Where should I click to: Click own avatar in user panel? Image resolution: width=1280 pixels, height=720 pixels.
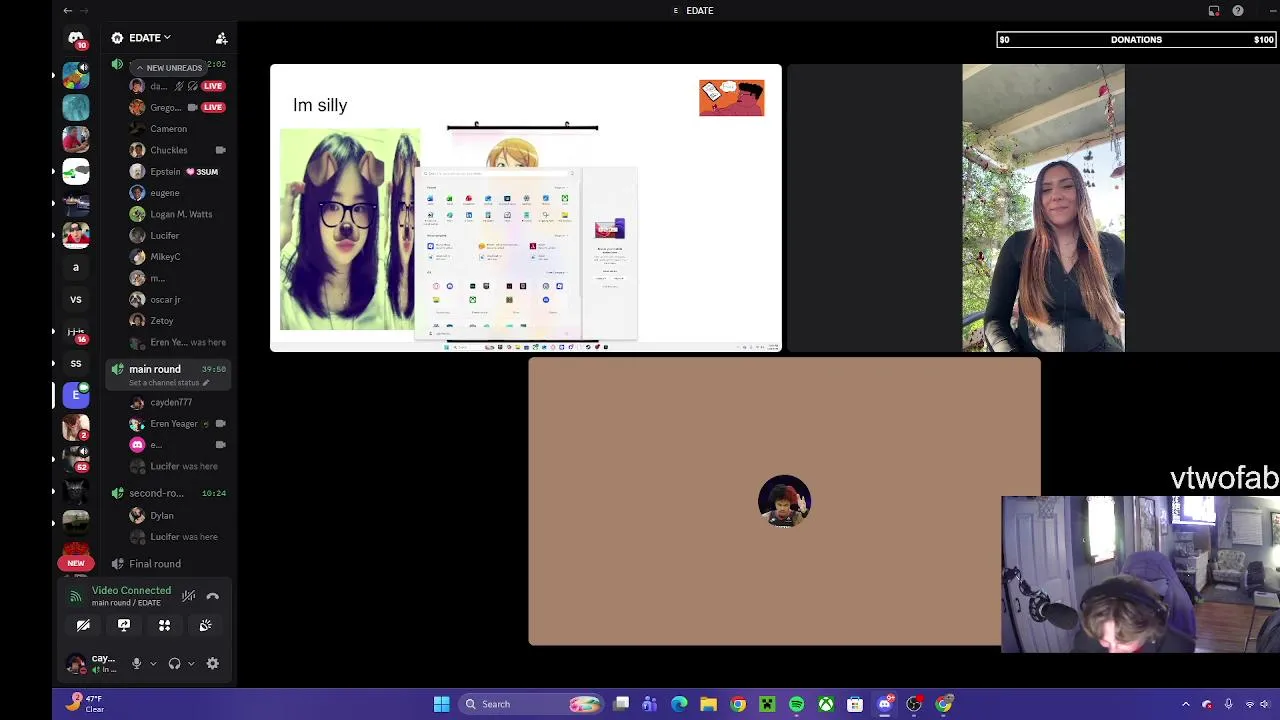(76, 663)
